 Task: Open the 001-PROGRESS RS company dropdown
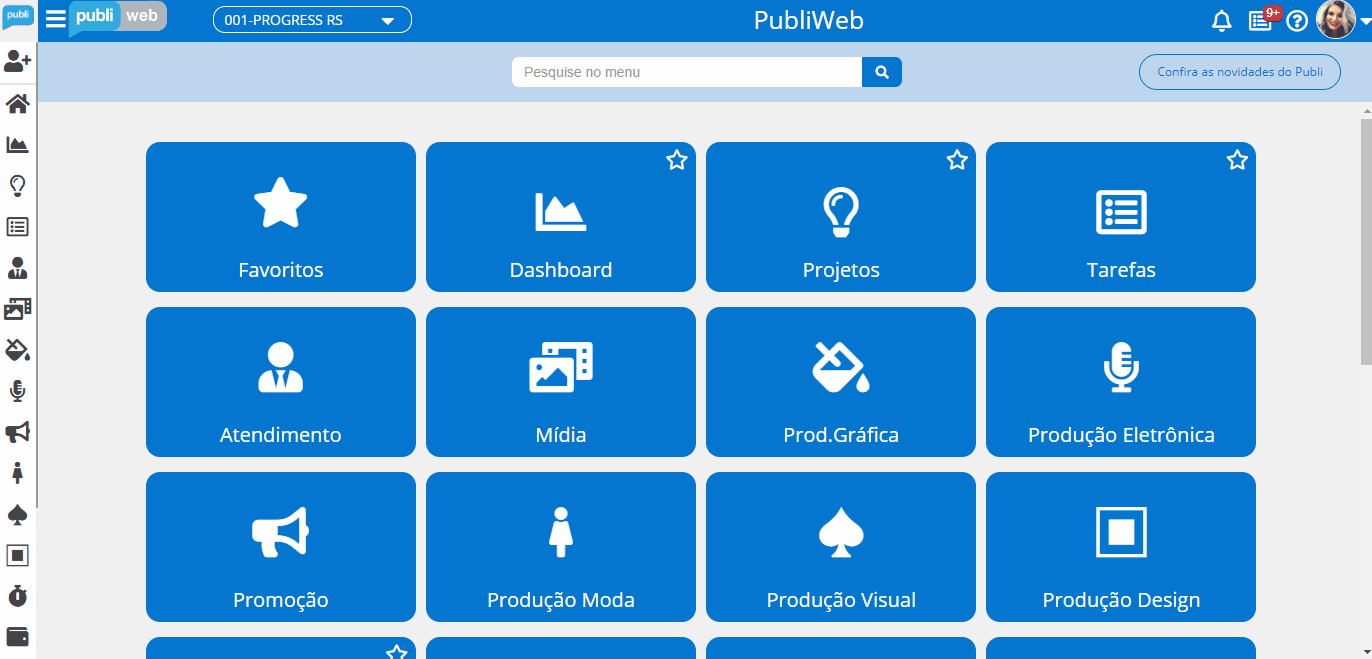[x=312, y=20]
